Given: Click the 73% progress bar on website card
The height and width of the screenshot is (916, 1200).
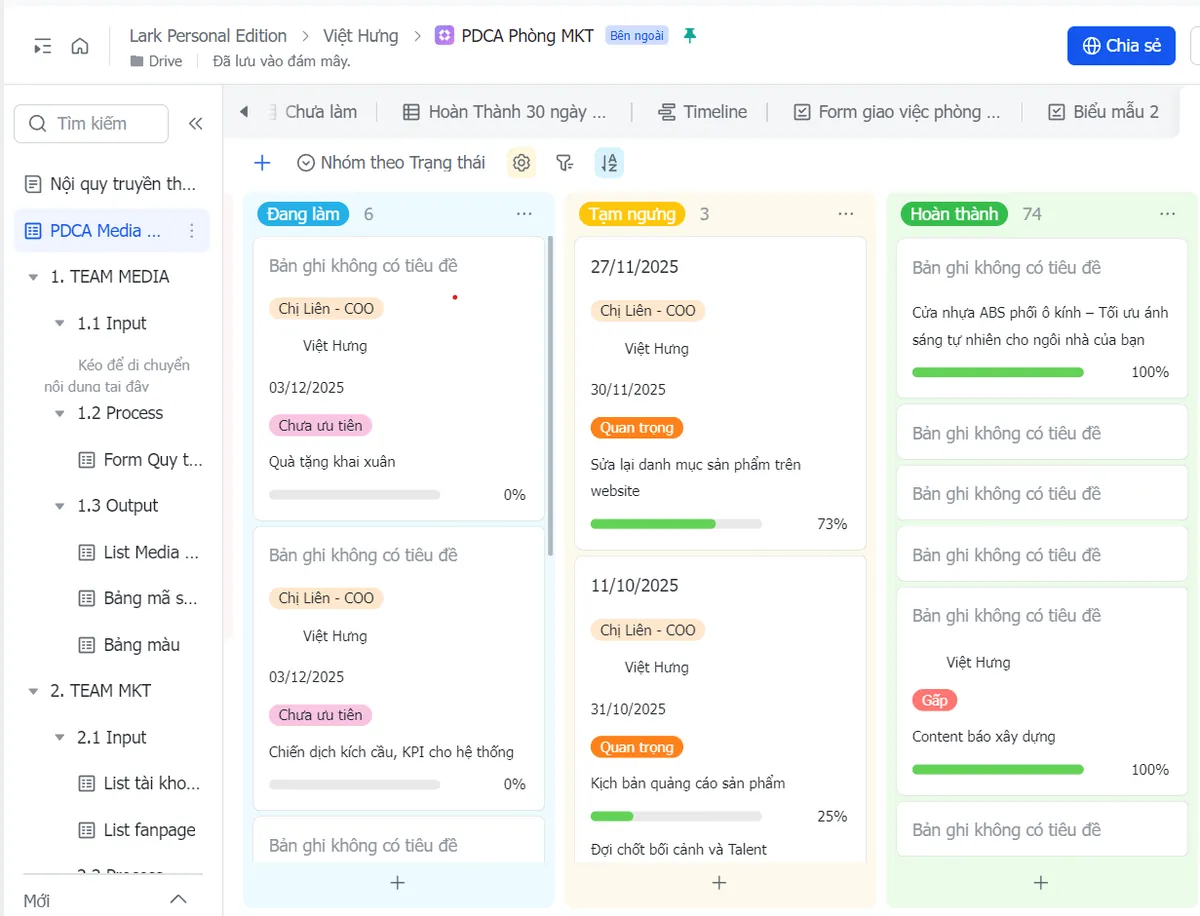Looking at the screenshot, I should 676,524.
